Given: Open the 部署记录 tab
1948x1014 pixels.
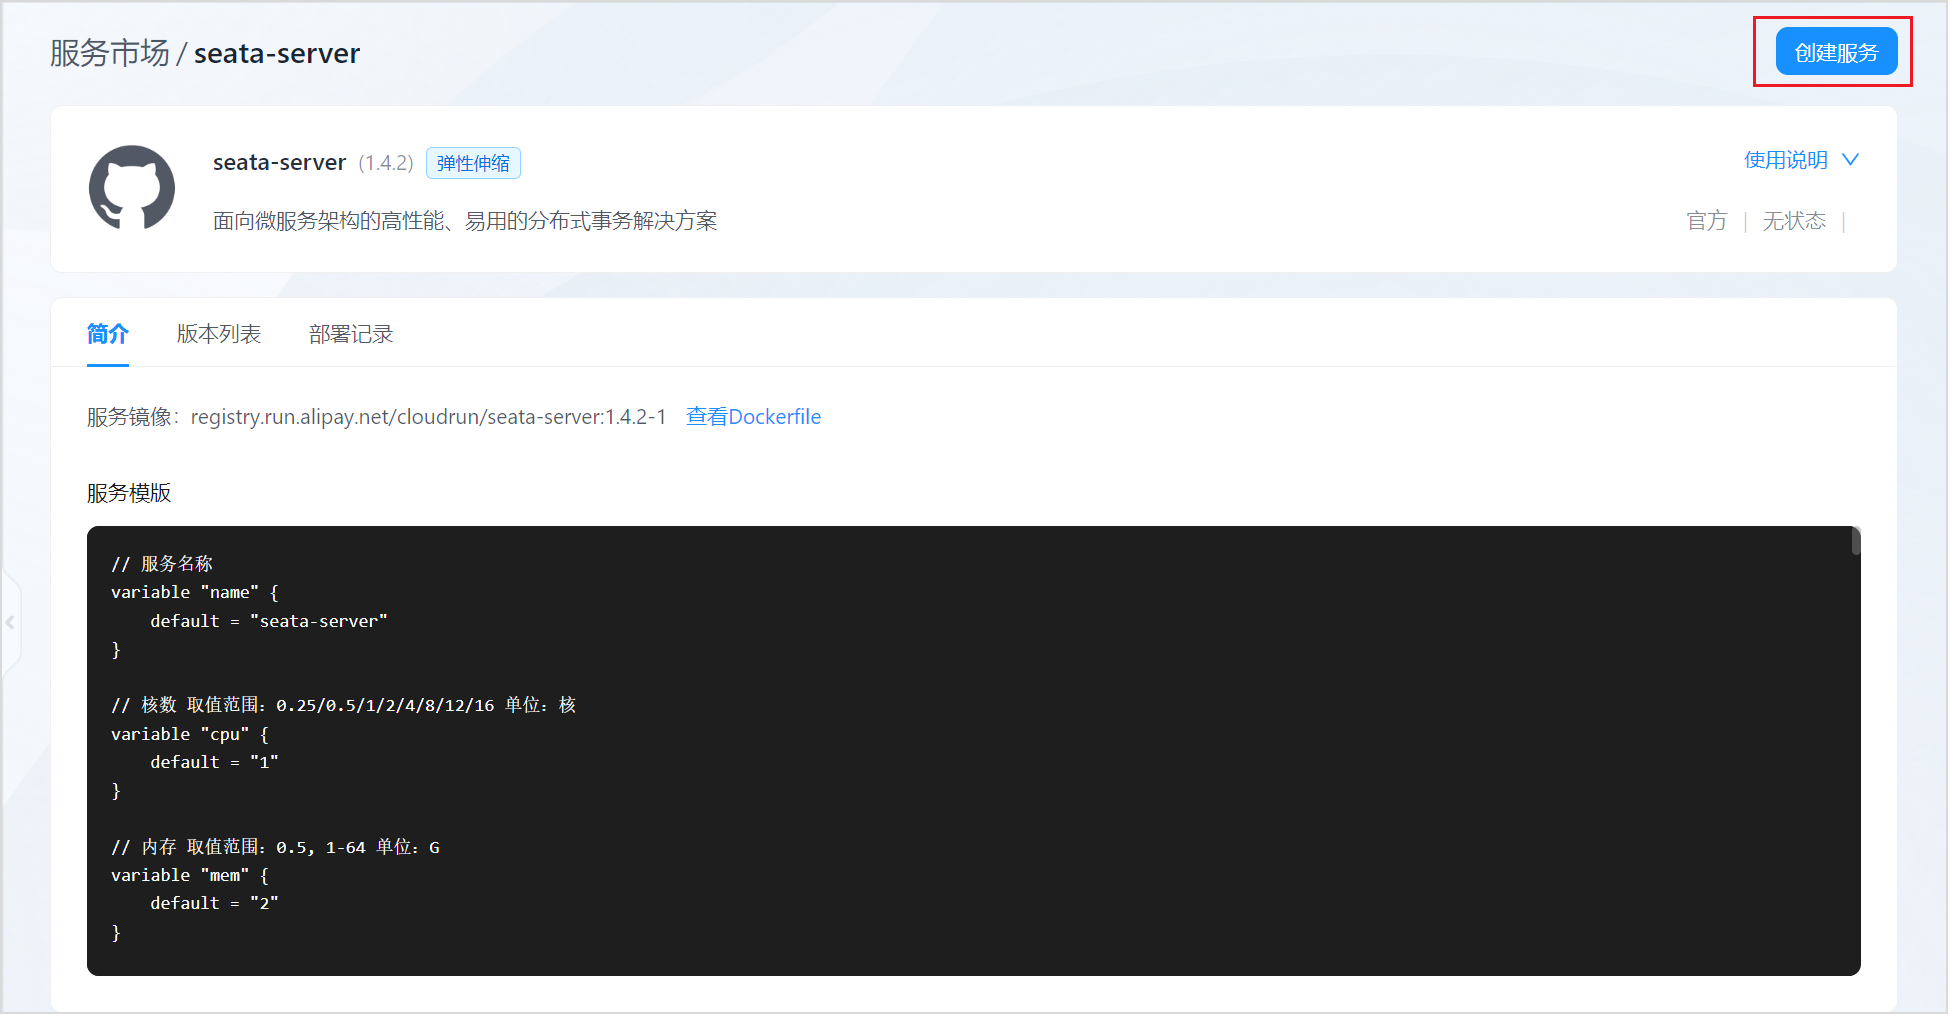Looking at the screenshot, I should pyautogui.click(x=351, y=334).
